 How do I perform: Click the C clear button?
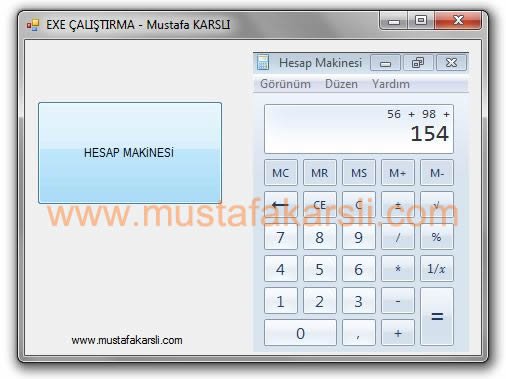click(x=359, y=204)
